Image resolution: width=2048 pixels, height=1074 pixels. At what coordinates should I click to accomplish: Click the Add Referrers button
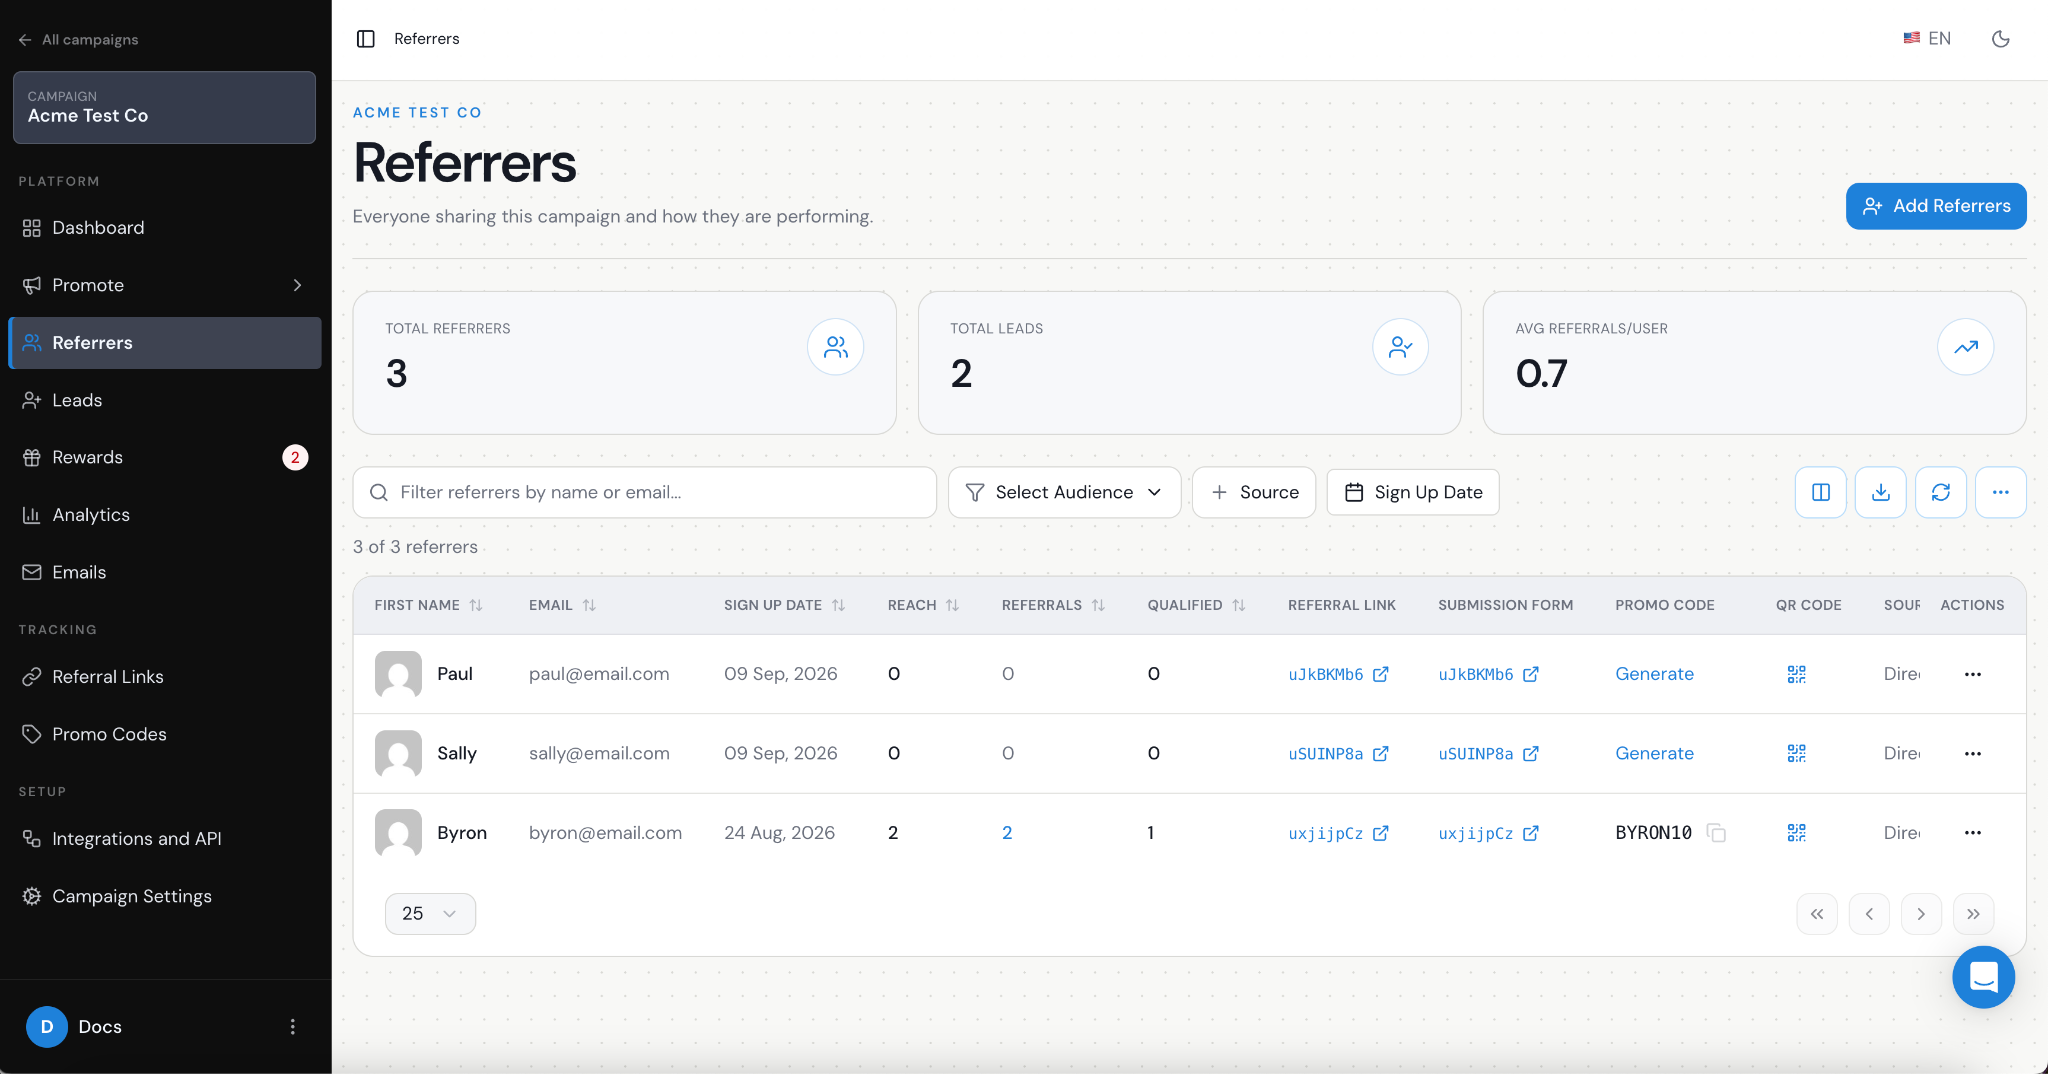[1935, 206]
